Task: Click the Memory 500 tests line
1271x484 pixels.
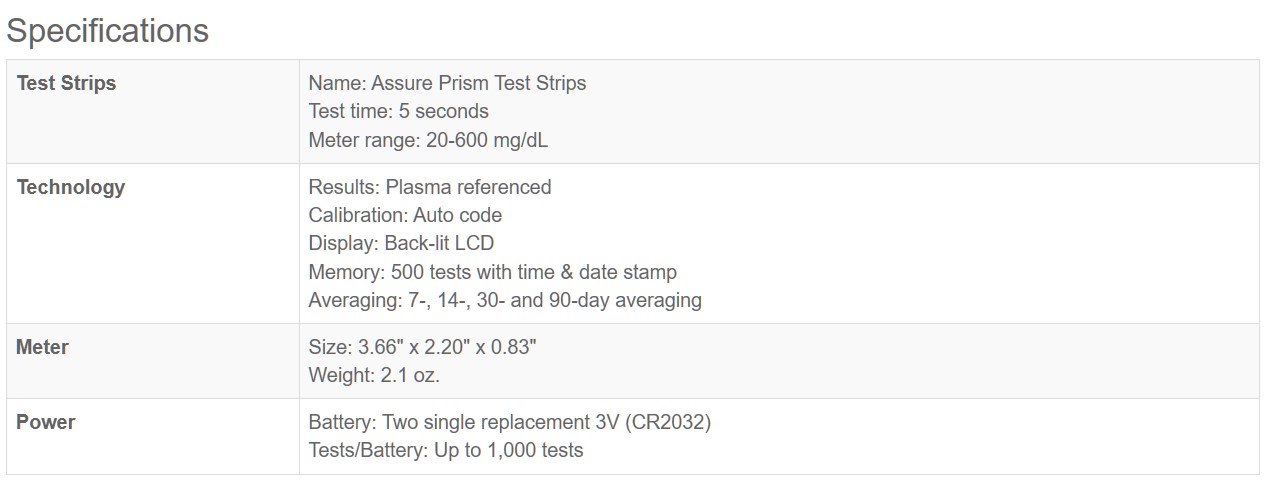Action: coord(492,272)
